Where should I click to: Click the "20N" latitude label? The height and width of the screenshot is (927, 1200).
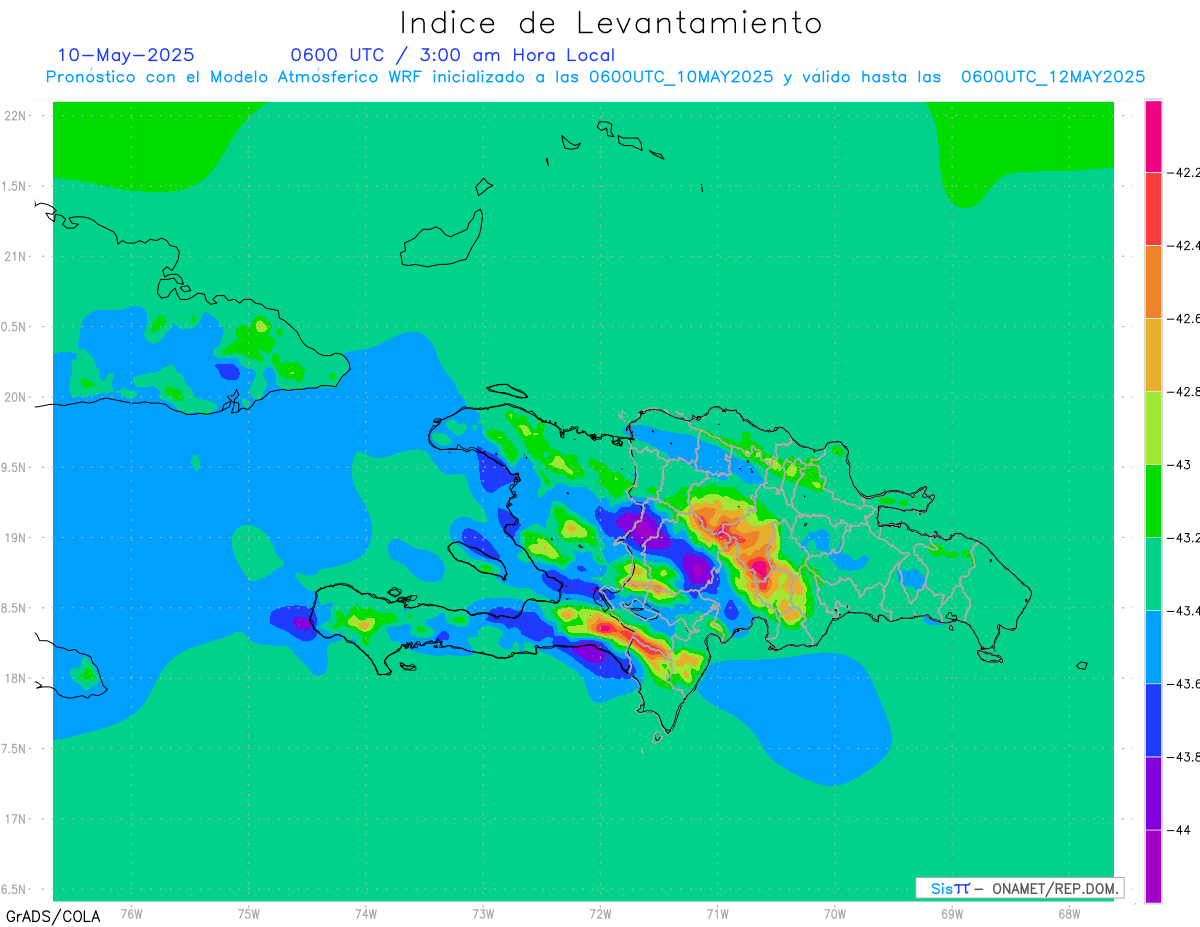(x=15, y=397)
